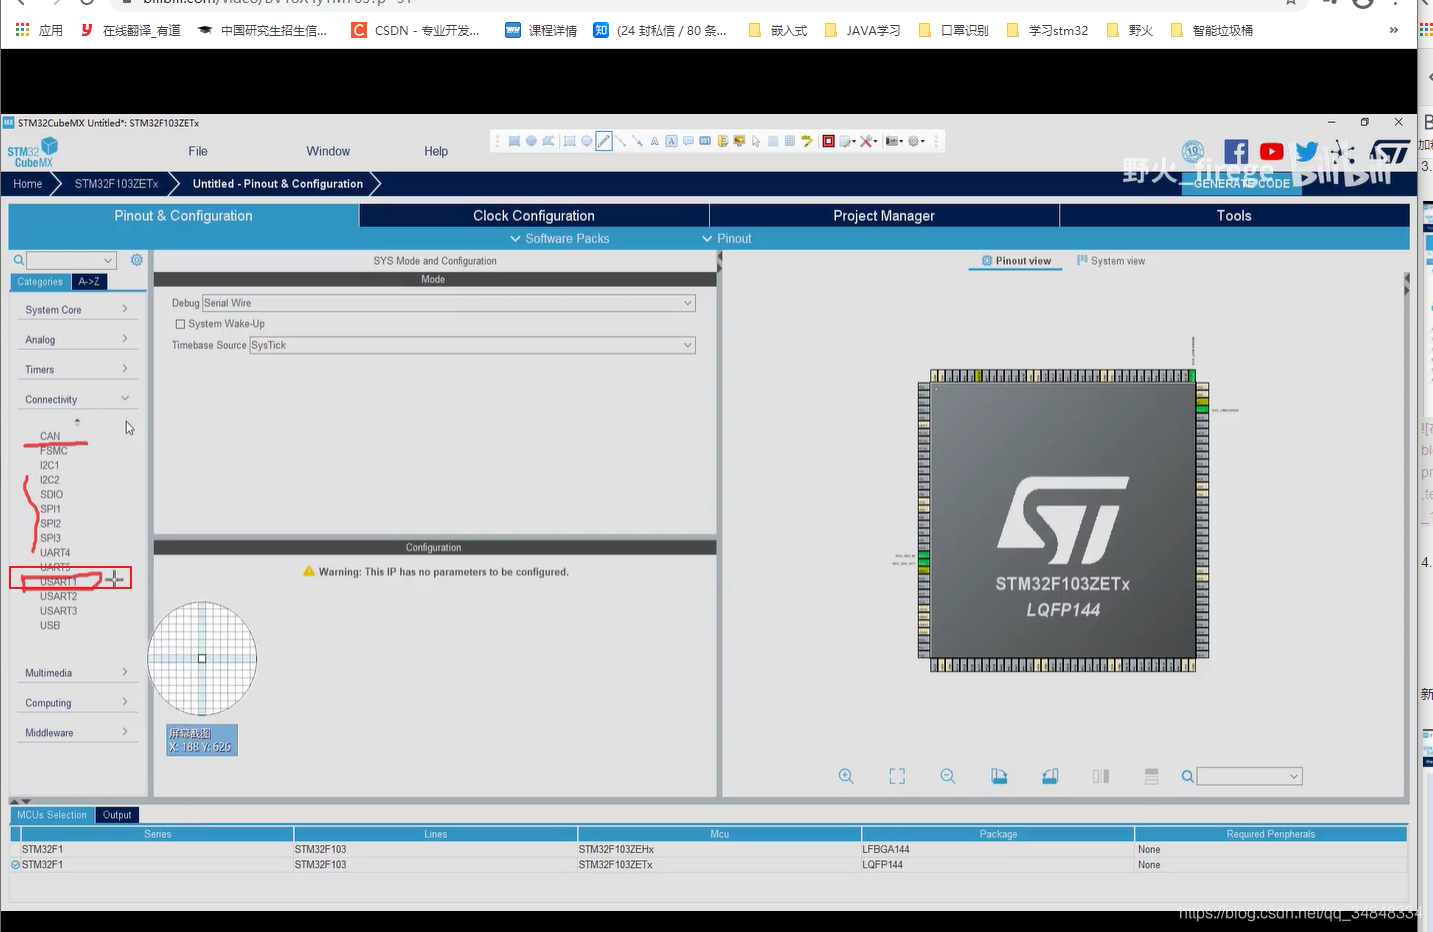The width and height of the screenshot is (1433, 932).
Task: Click the peripheral search input field
Action: [x=71, y=260]
